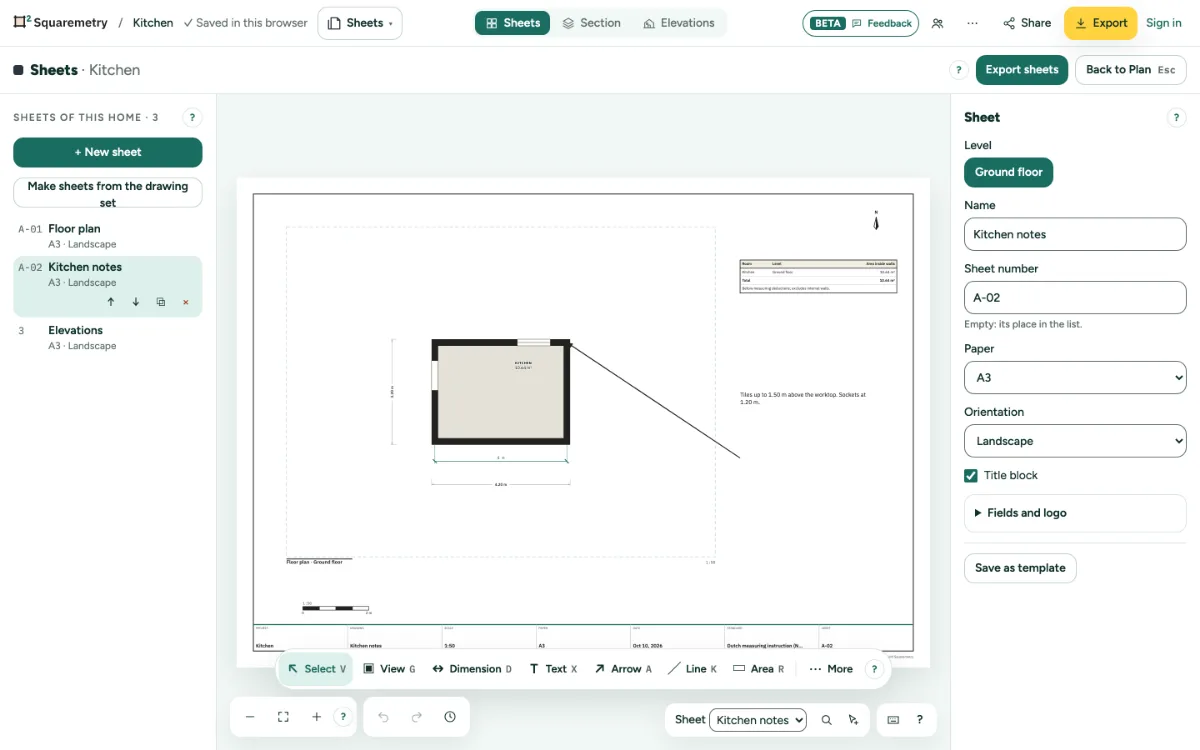Open the More tools menu
Viewport: 1200px width, 750px height.
831,669
